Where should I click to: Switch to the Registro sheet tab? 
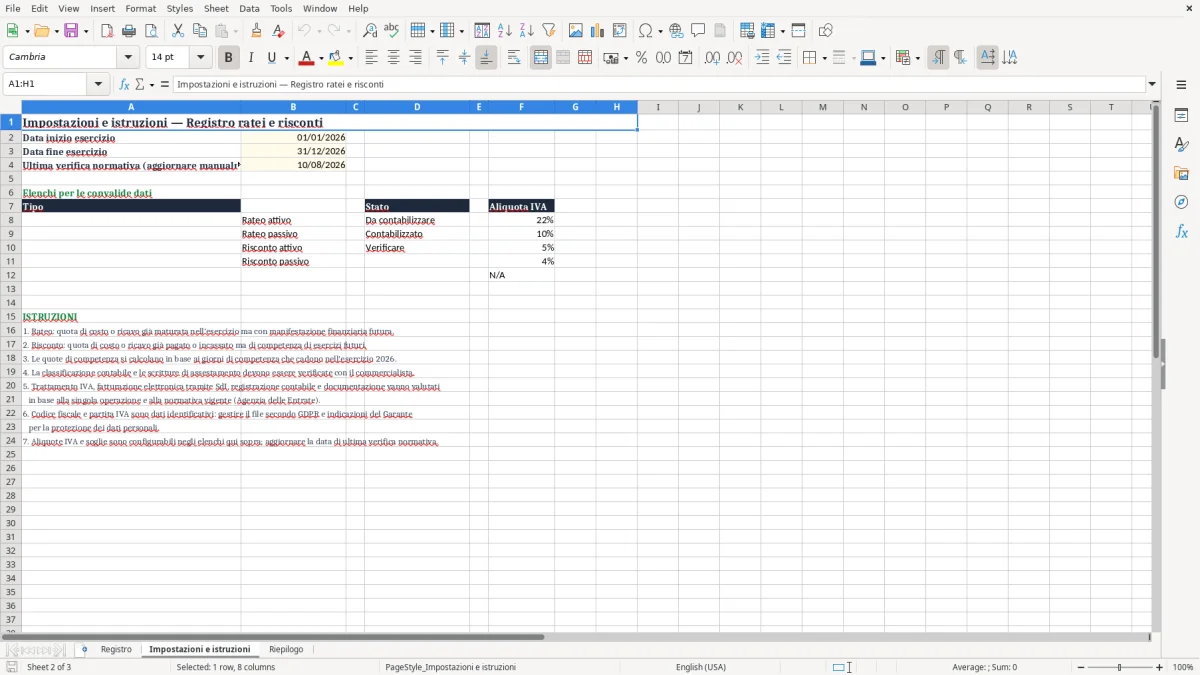pyautogui.click(x=116, y=650)
